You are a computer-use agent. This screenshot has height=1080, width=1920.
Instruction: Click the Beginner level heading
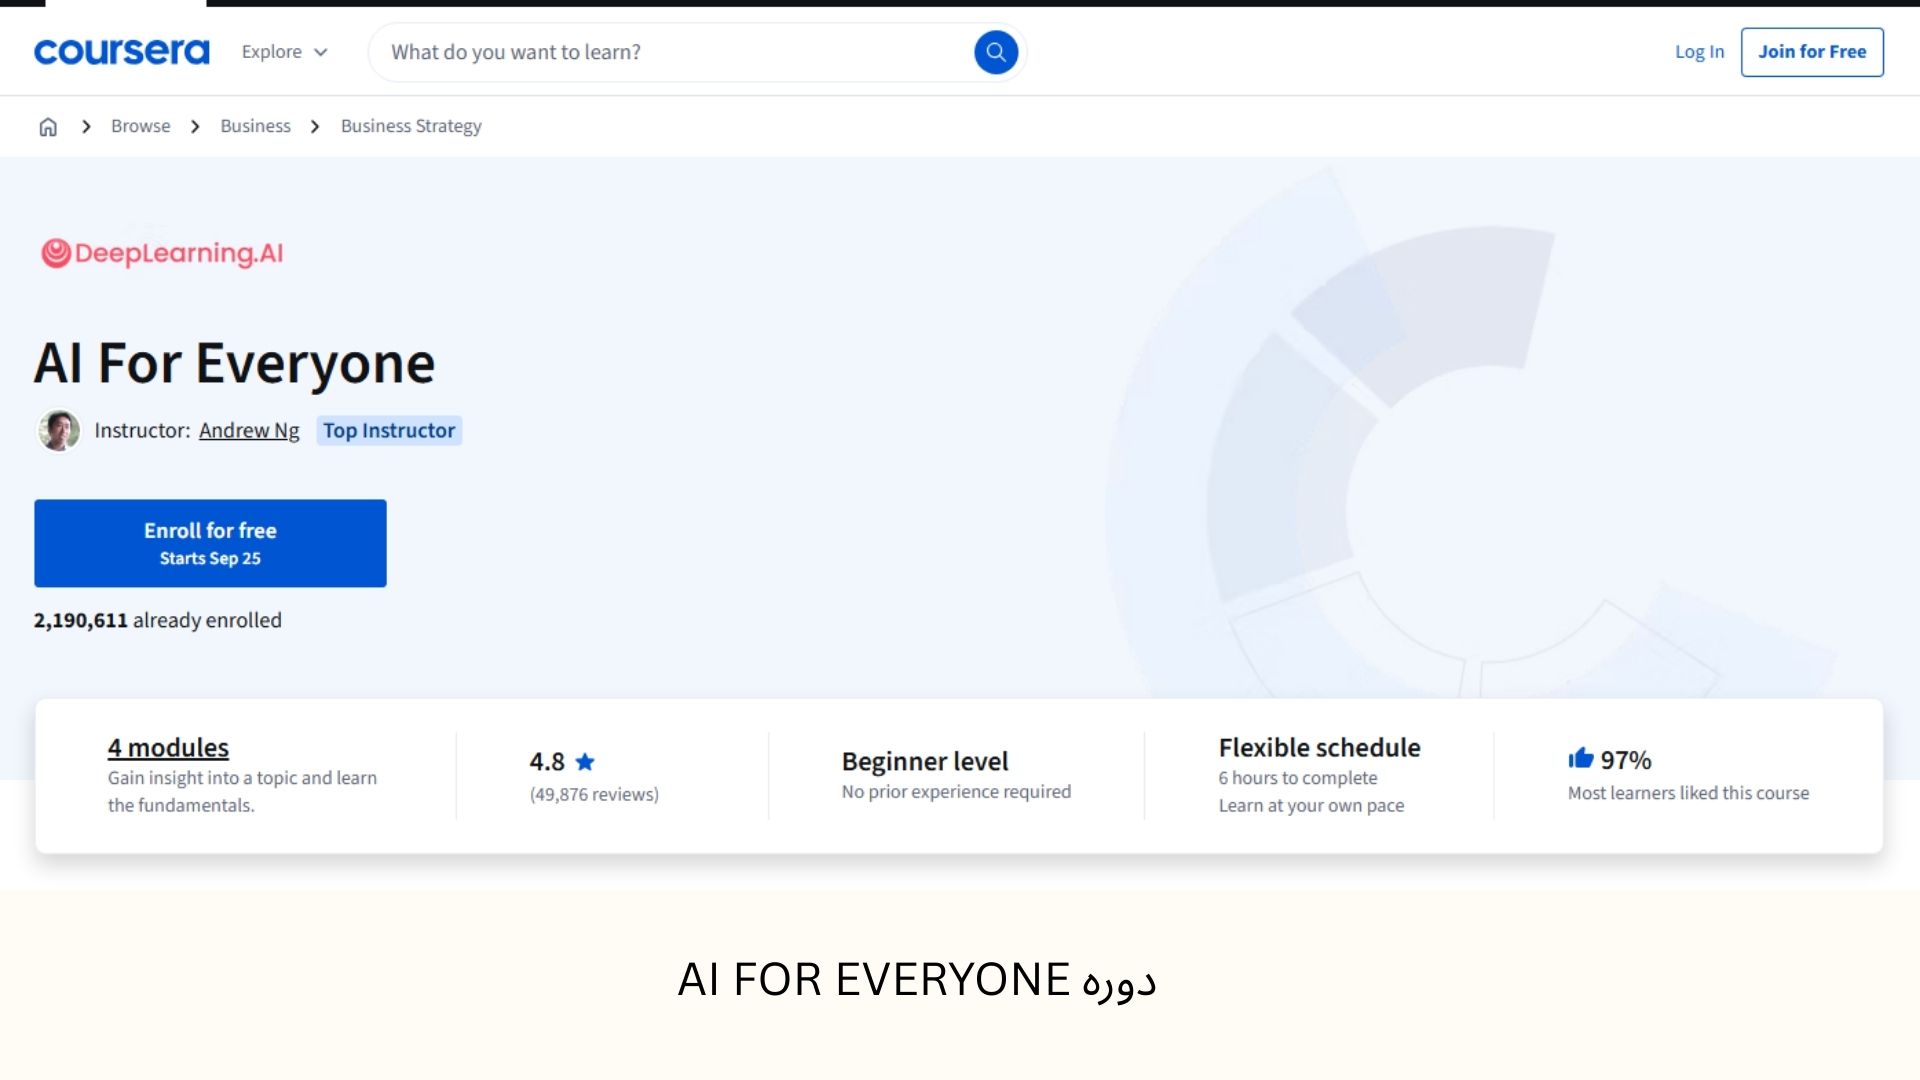(x=925, y=761)
